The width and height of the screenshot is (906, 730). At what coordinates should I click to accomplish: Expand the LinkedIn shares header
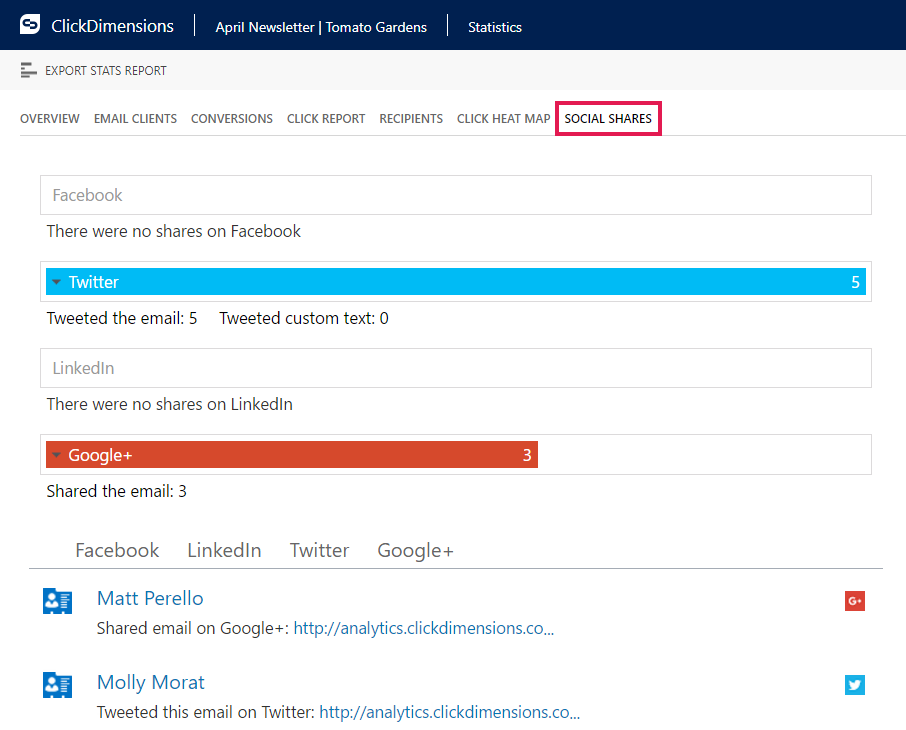tap(456, 368)
